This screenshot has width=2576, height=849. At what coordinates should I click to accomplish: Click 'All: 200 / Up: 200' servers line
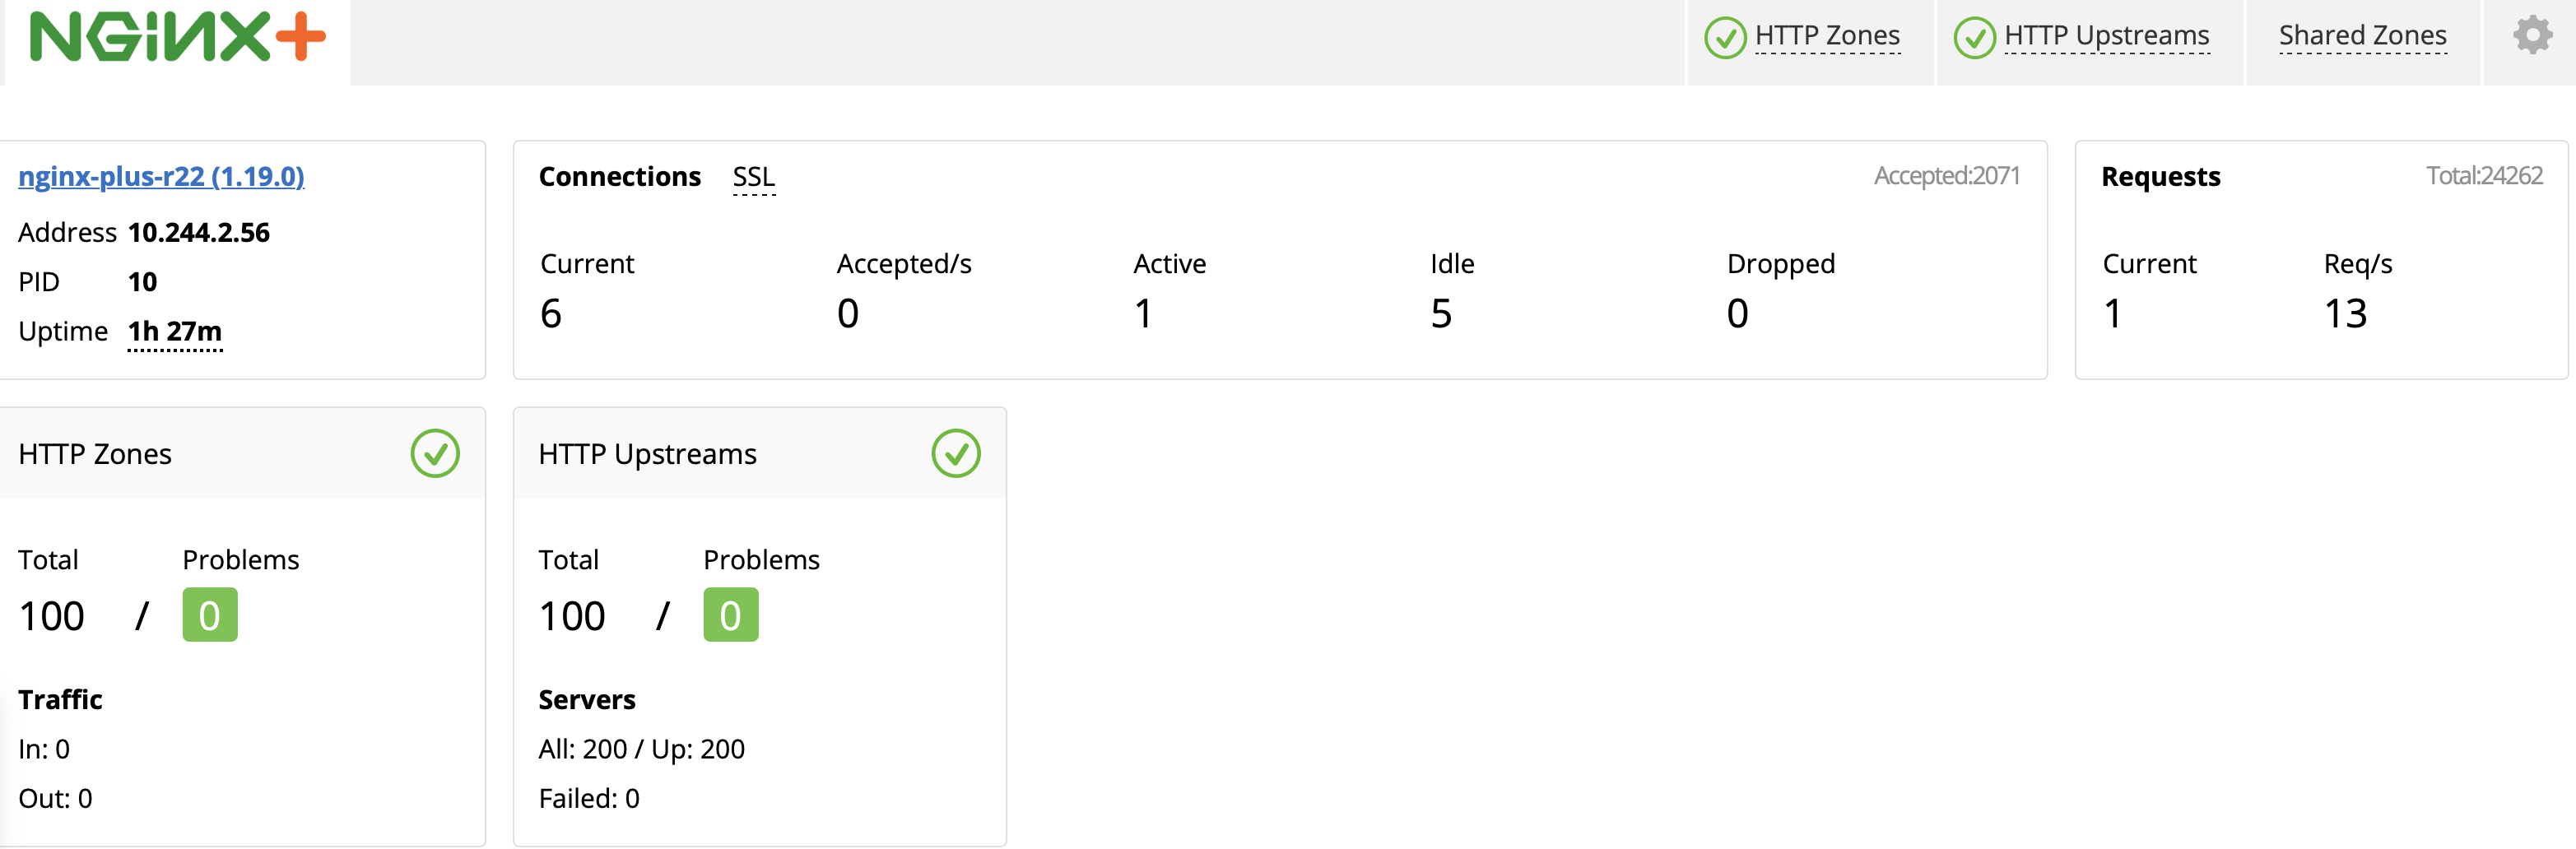641,749
